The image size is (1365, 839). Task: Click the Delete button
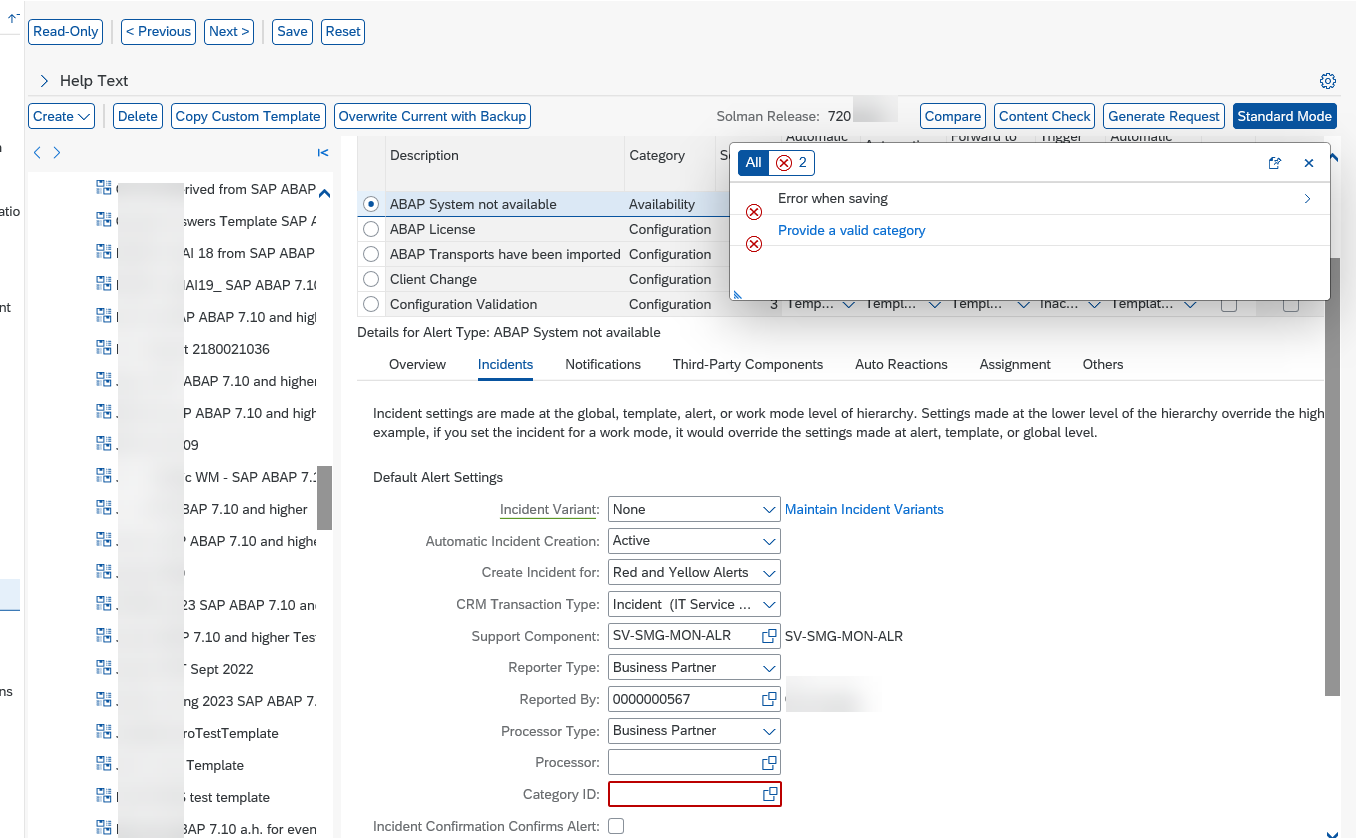[138, 116]
